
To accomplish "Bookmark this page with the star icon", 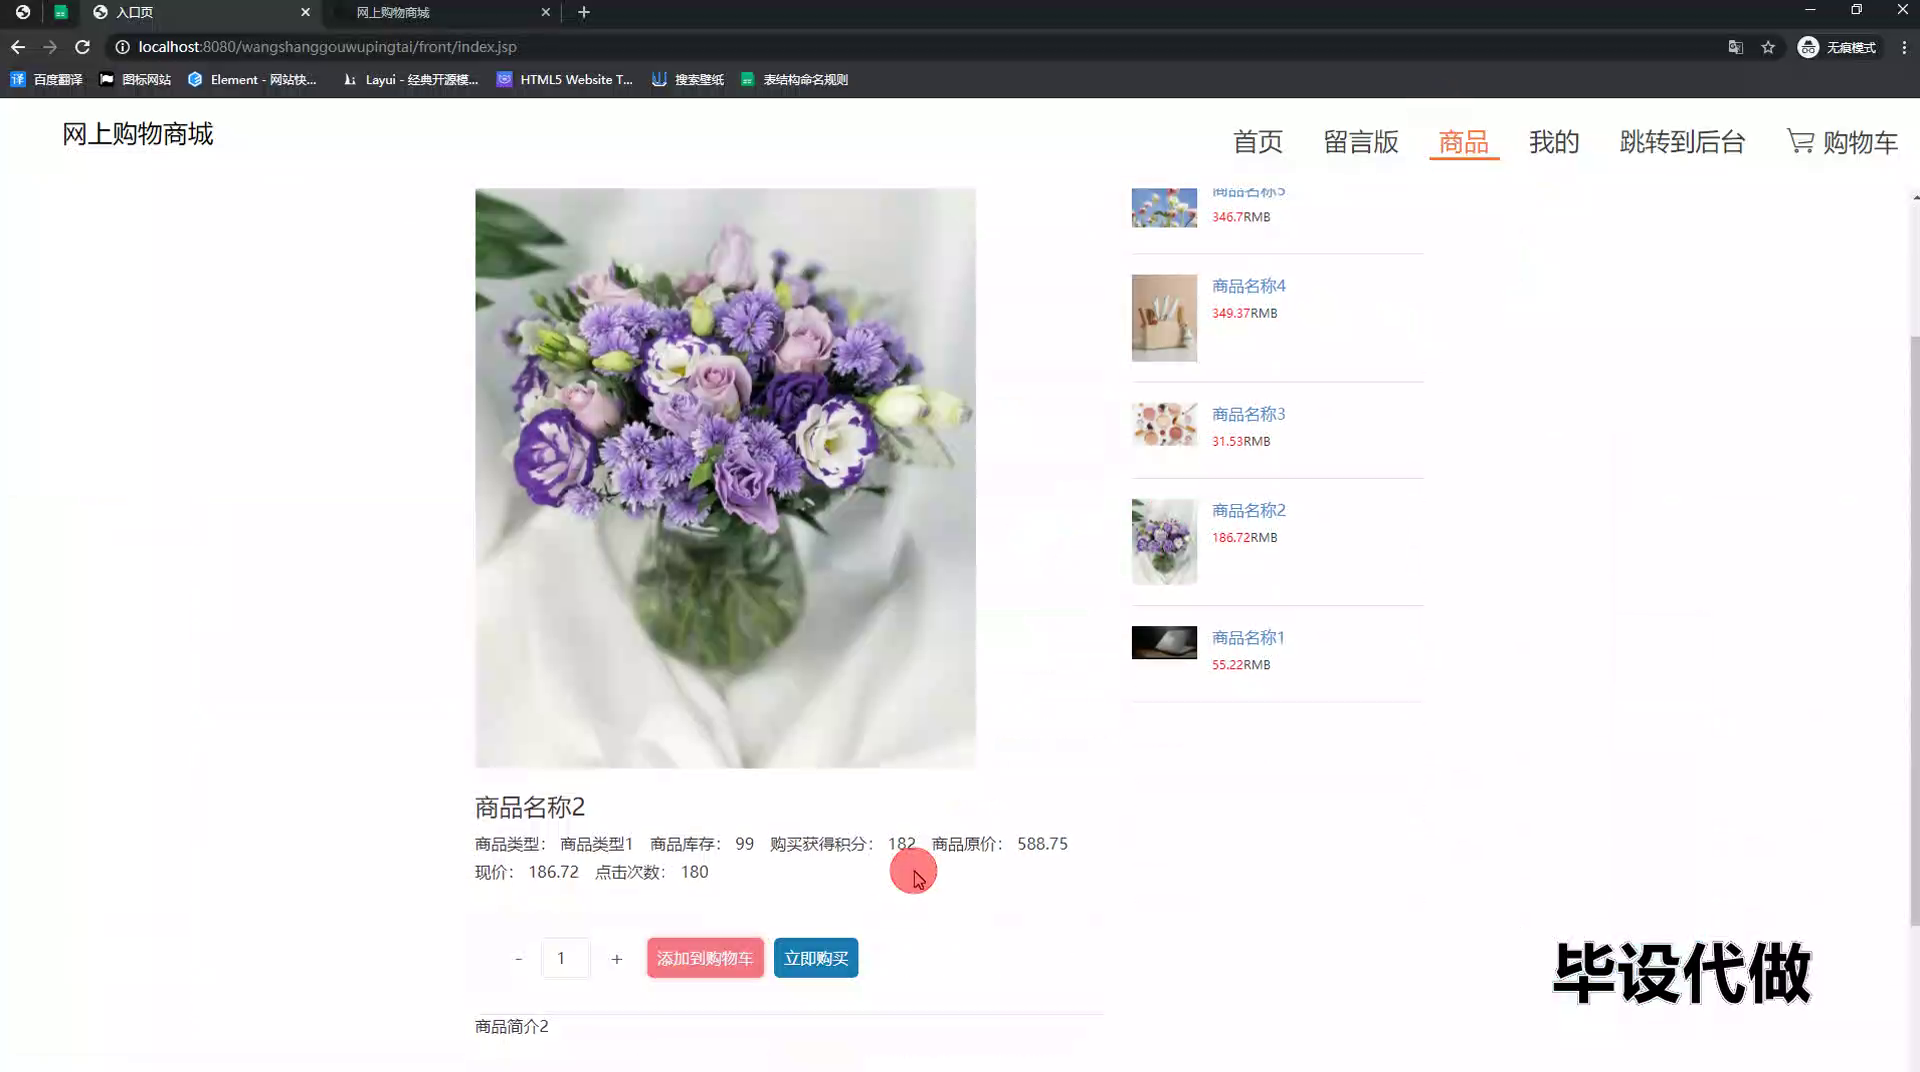I will point(1768,47).
